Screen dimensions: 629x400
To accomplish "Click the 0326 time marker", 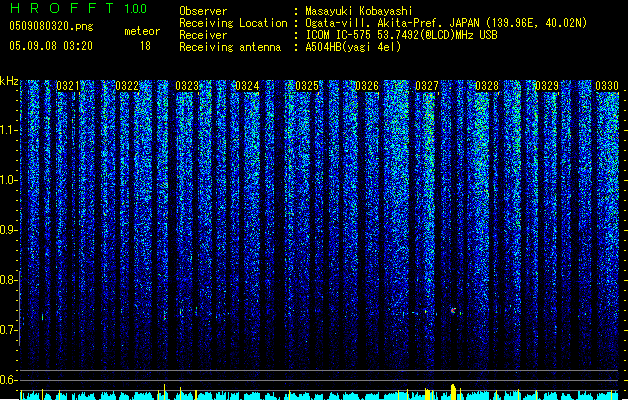I will pos(367,86).
